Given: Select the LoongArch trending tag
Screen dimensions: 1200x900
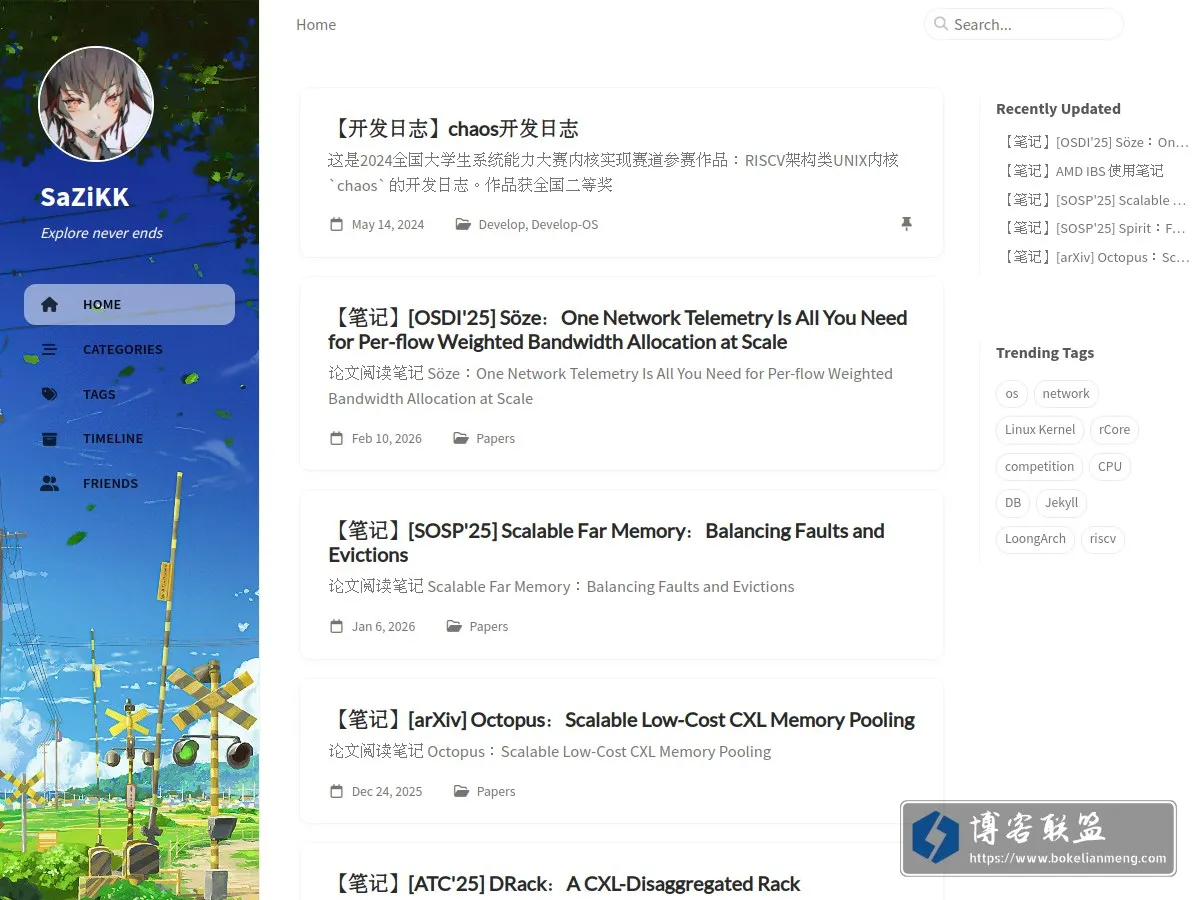Looking at the screenshot, I should click(1035, 539).
